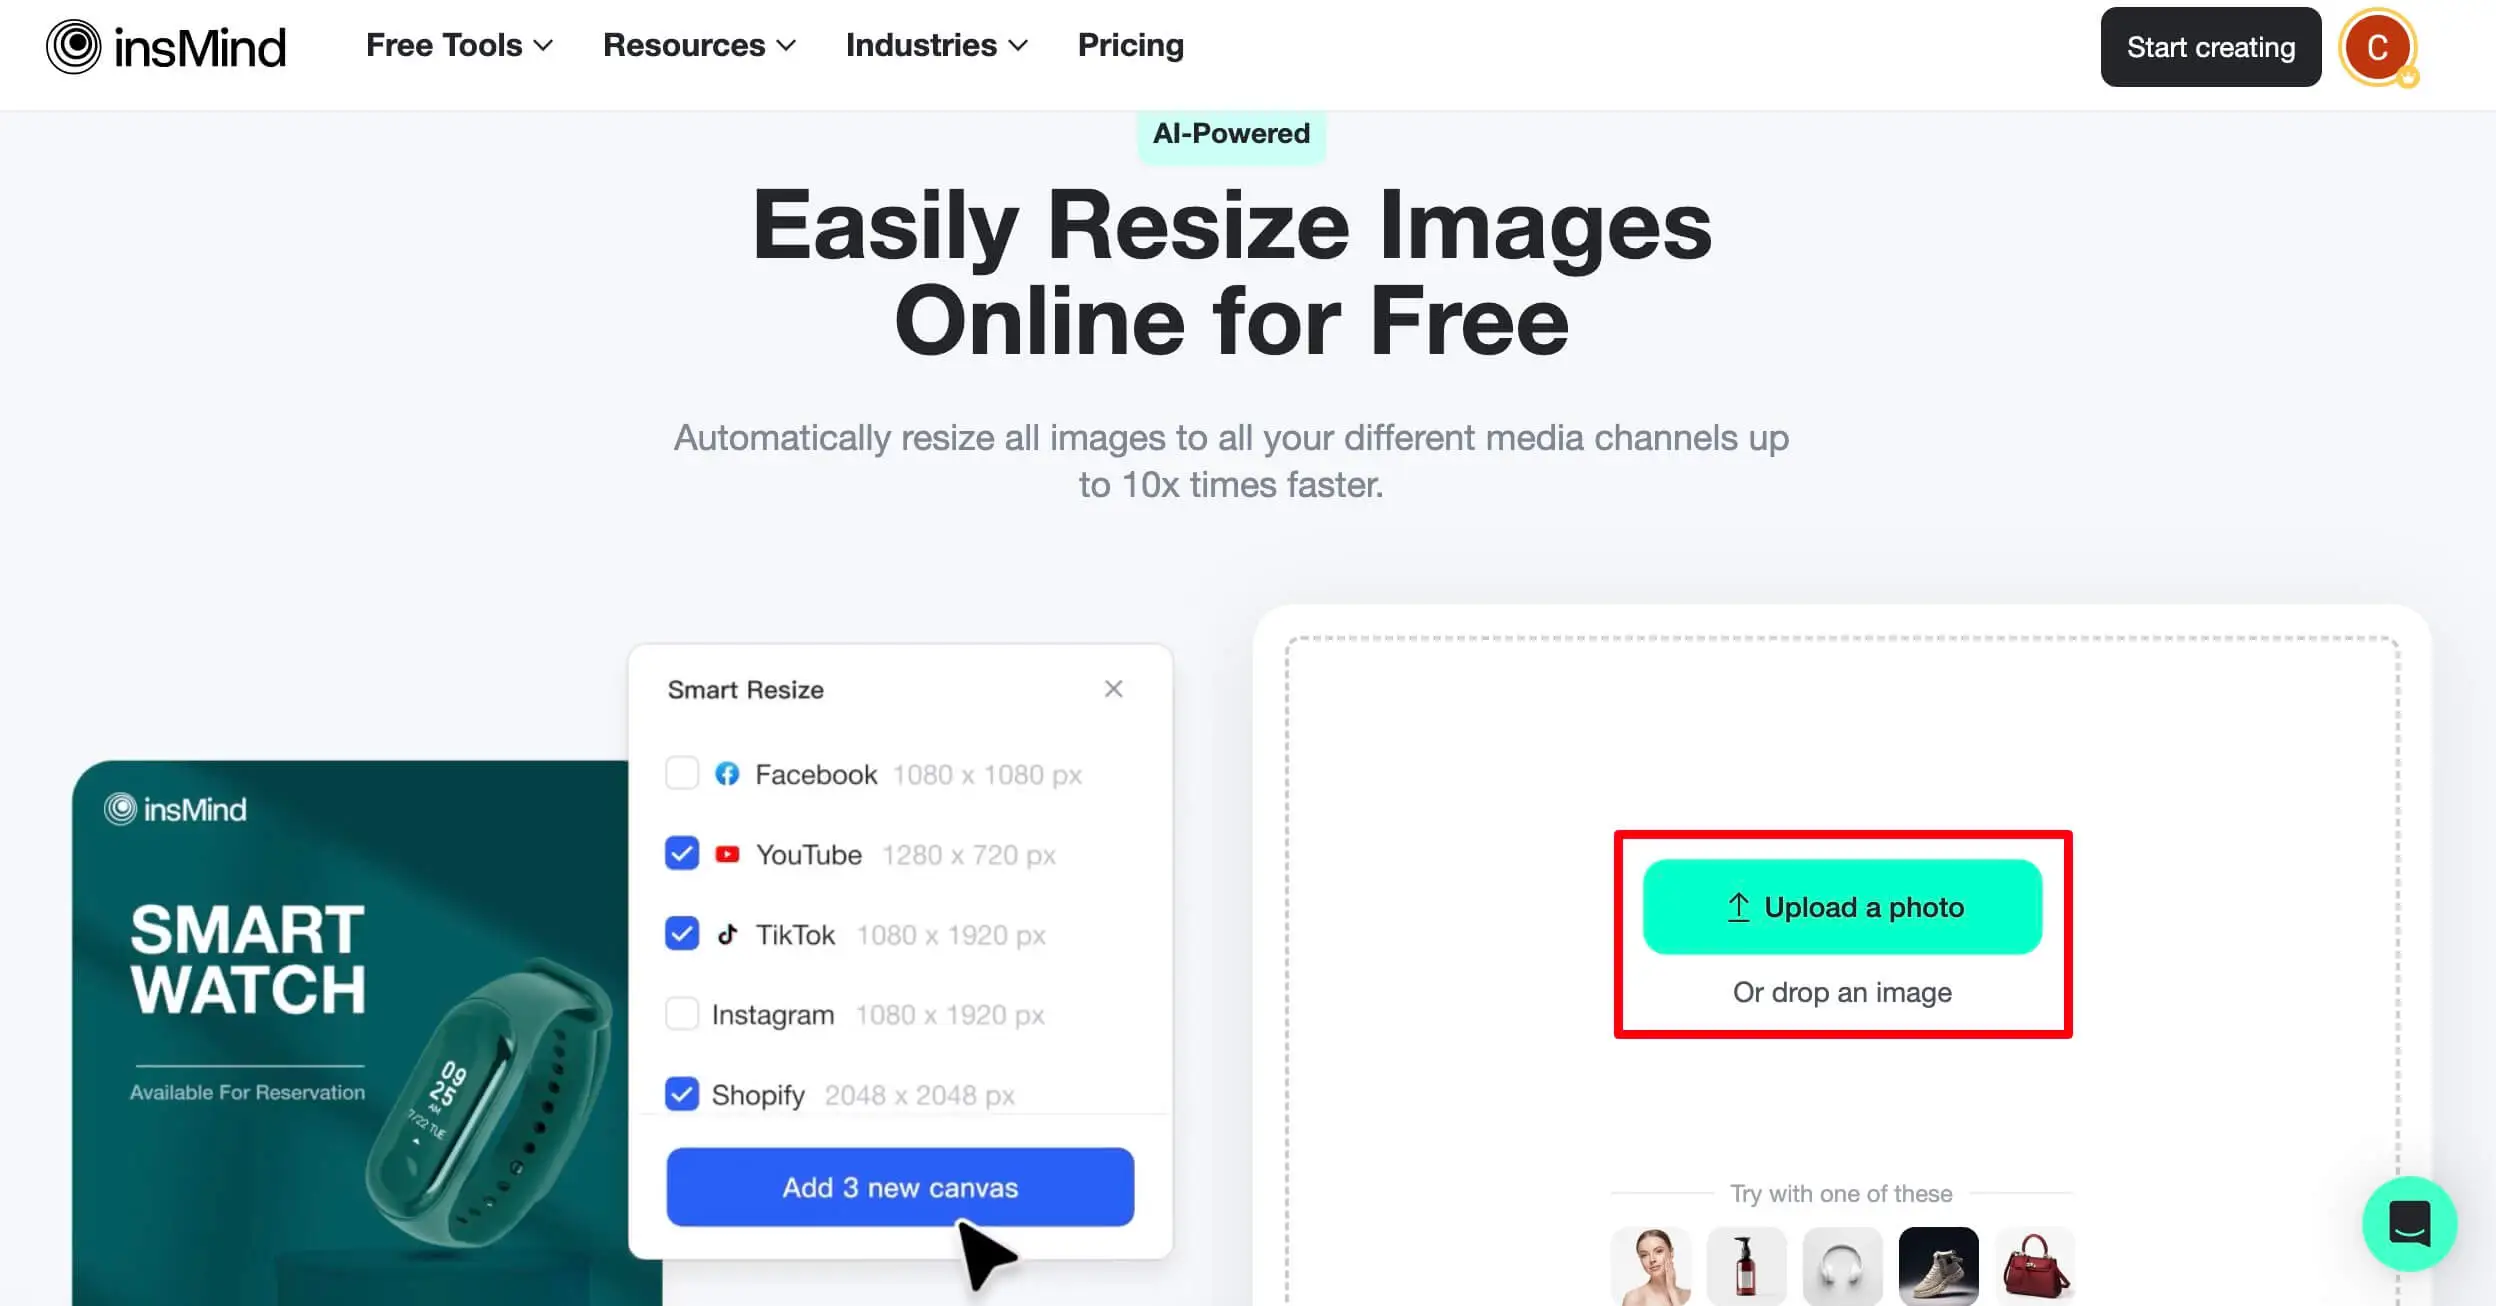
Task: Click the Upload a photo button
Action: 1842,906
